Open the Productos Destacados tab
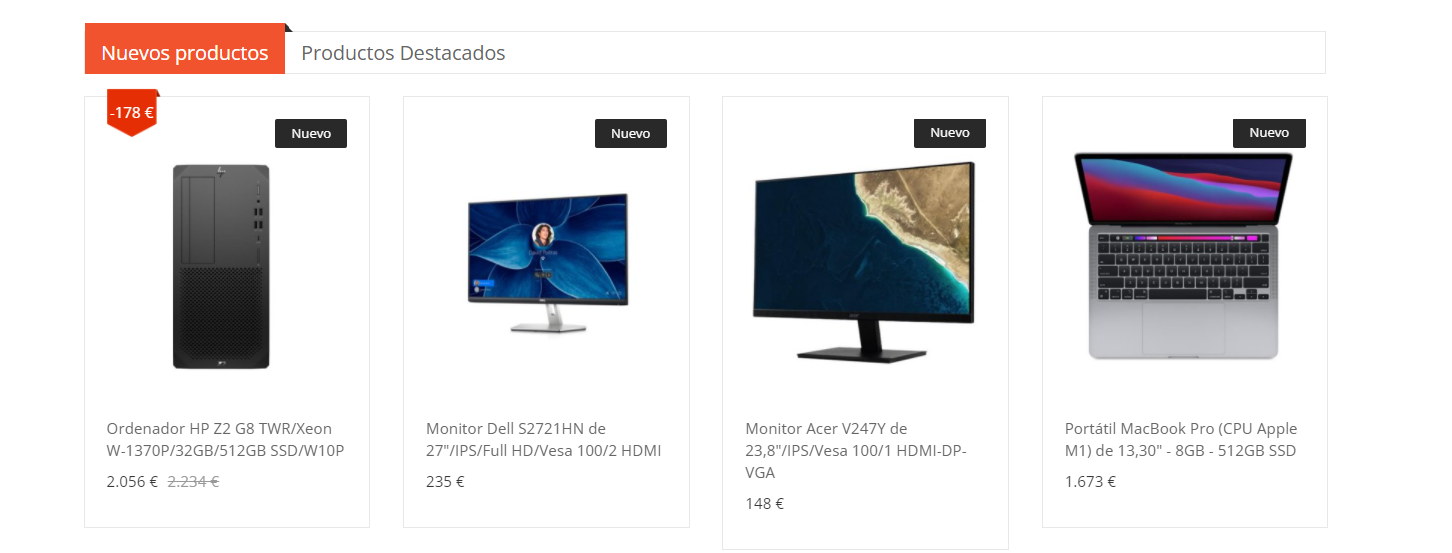The width and height of the screenshot is (1452, 553). [403, 53]
